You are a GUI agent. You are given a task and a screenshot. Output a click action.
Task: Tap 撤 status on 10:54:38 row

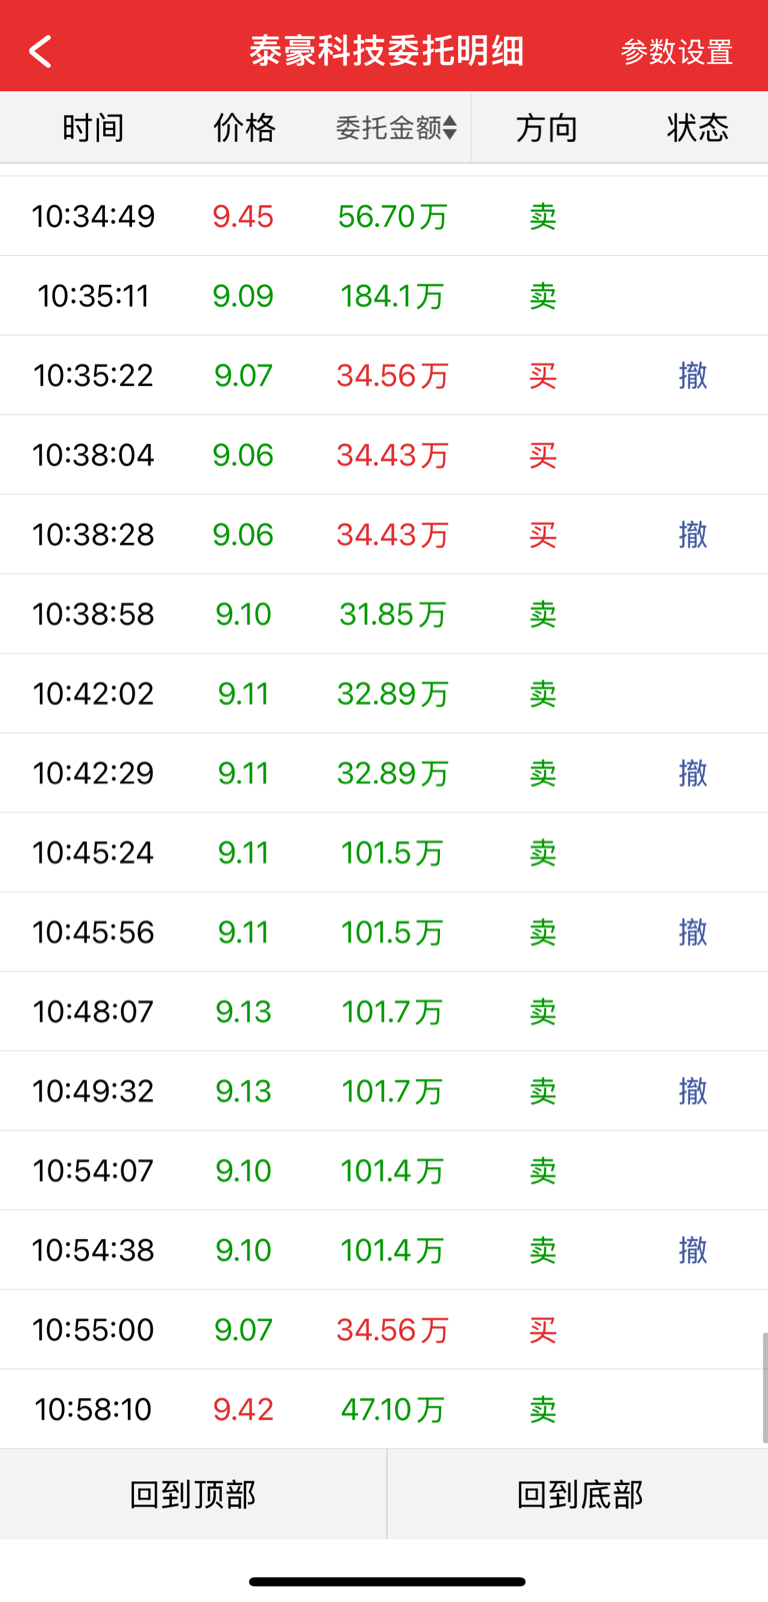(693, 1250)
